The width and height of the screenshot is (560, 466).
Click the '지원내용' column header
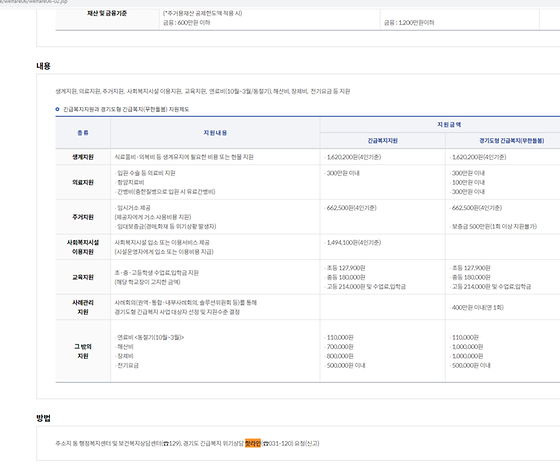pyautogui.click(x=215, y=133)
